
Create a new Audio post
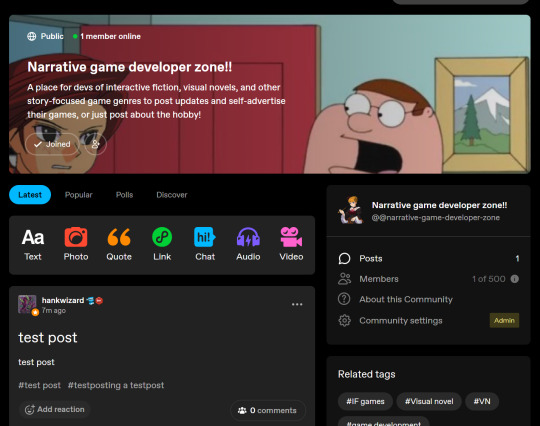click(248, 245)
